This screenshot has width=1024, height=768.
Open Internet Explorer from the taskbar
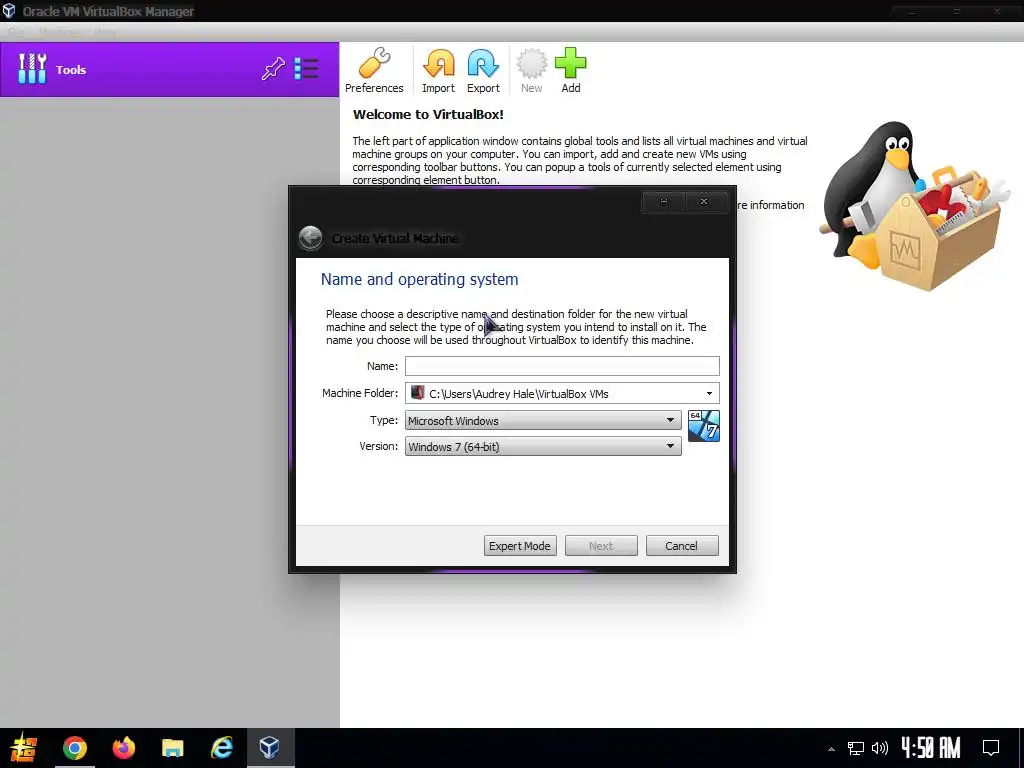[221, 748]
